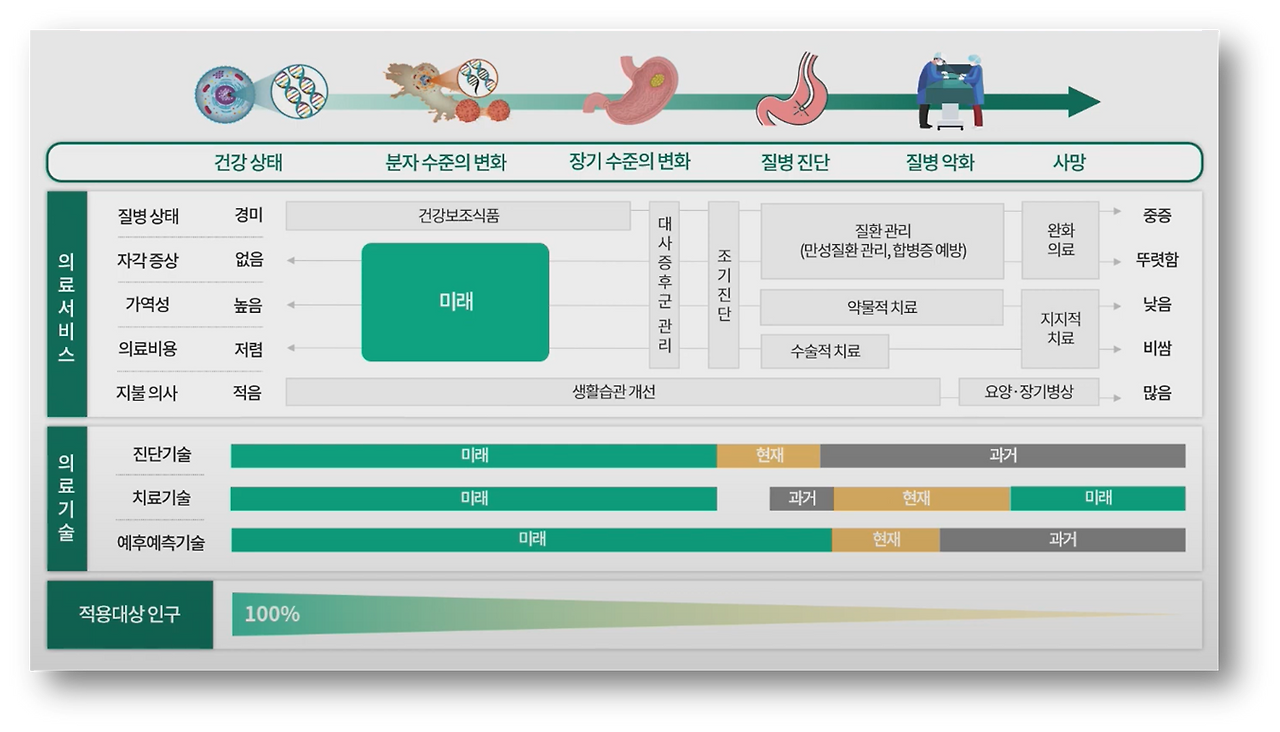Click the green 미래 box

456,301
